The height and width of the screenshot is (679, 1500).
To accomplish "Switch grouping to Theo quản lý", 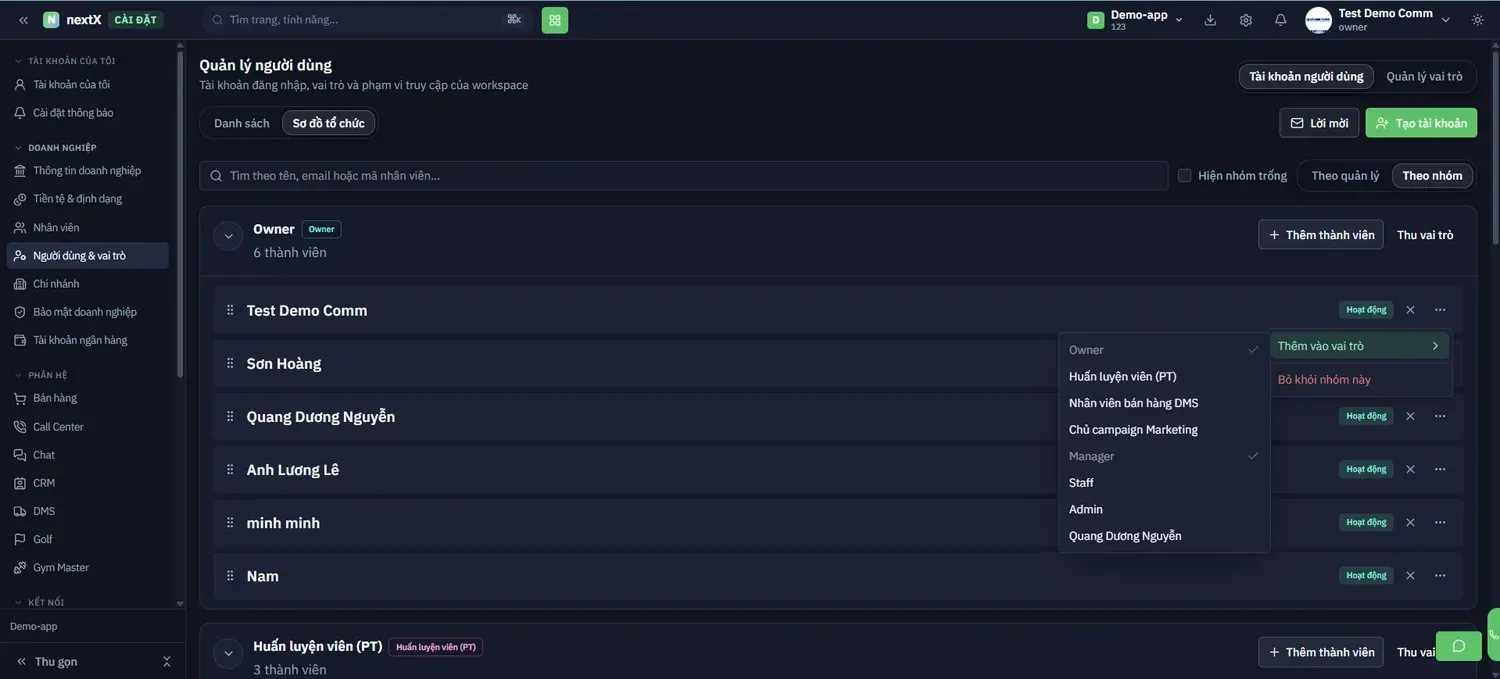I will [x=1345, y=176].
